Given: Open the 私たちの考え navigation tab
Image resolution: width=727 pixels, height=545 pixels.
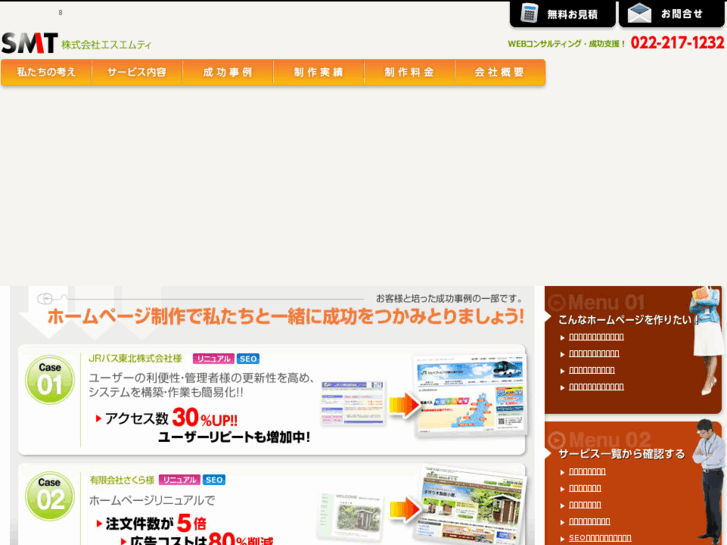Looking at the screenshot, I should point(46,72).
